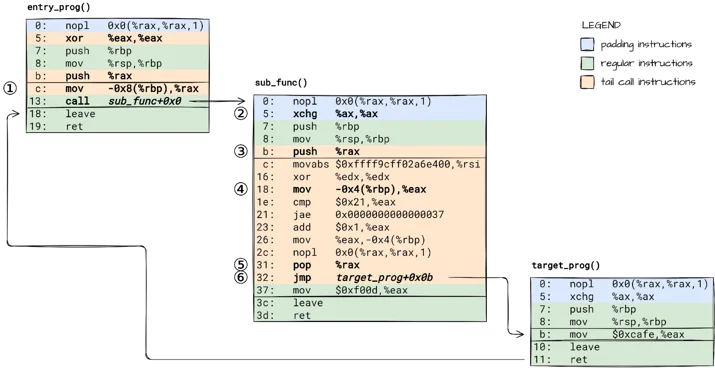The height and width of the screenshot is (368, 715).
Task: Click the orange tail call instructions legend swatch
Action: click(587, 82)
